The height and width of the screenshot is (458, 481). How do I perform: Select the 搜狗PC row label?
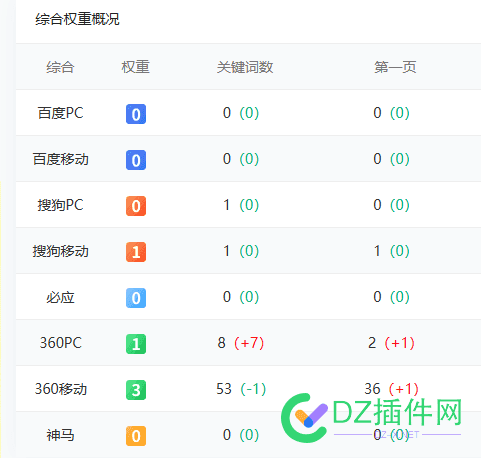coord(60,205)
